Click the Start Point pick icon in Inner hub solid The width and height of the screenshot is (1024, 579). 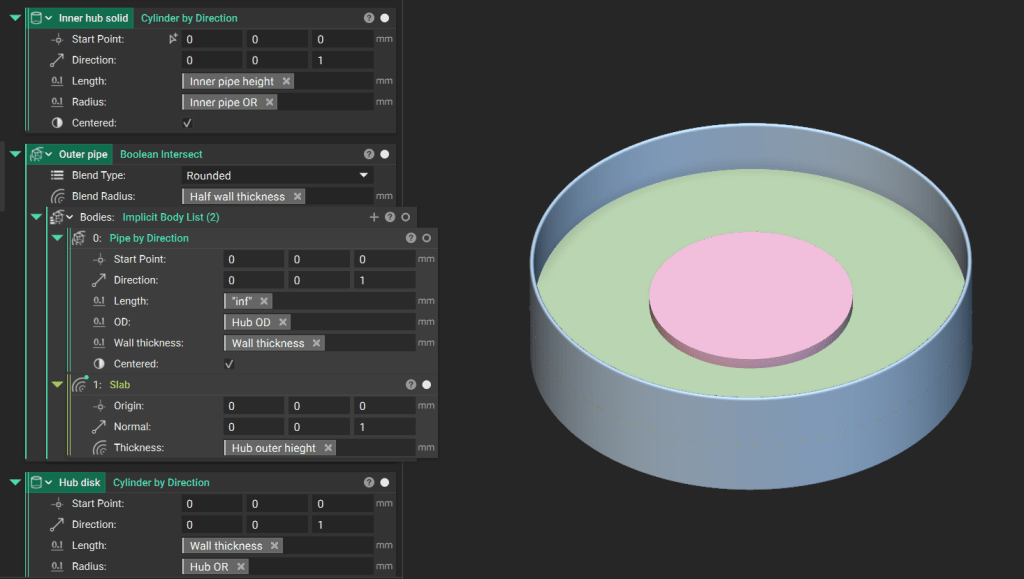pyautogui.click(x=173, y=39)
